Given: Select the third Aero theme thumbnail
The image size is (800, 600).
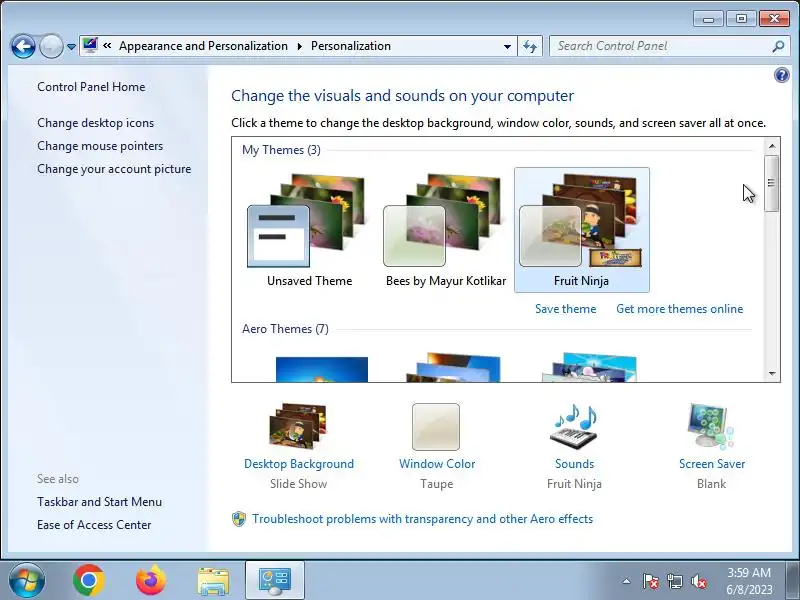Looking at the screenshot, I should click(589, 367).
